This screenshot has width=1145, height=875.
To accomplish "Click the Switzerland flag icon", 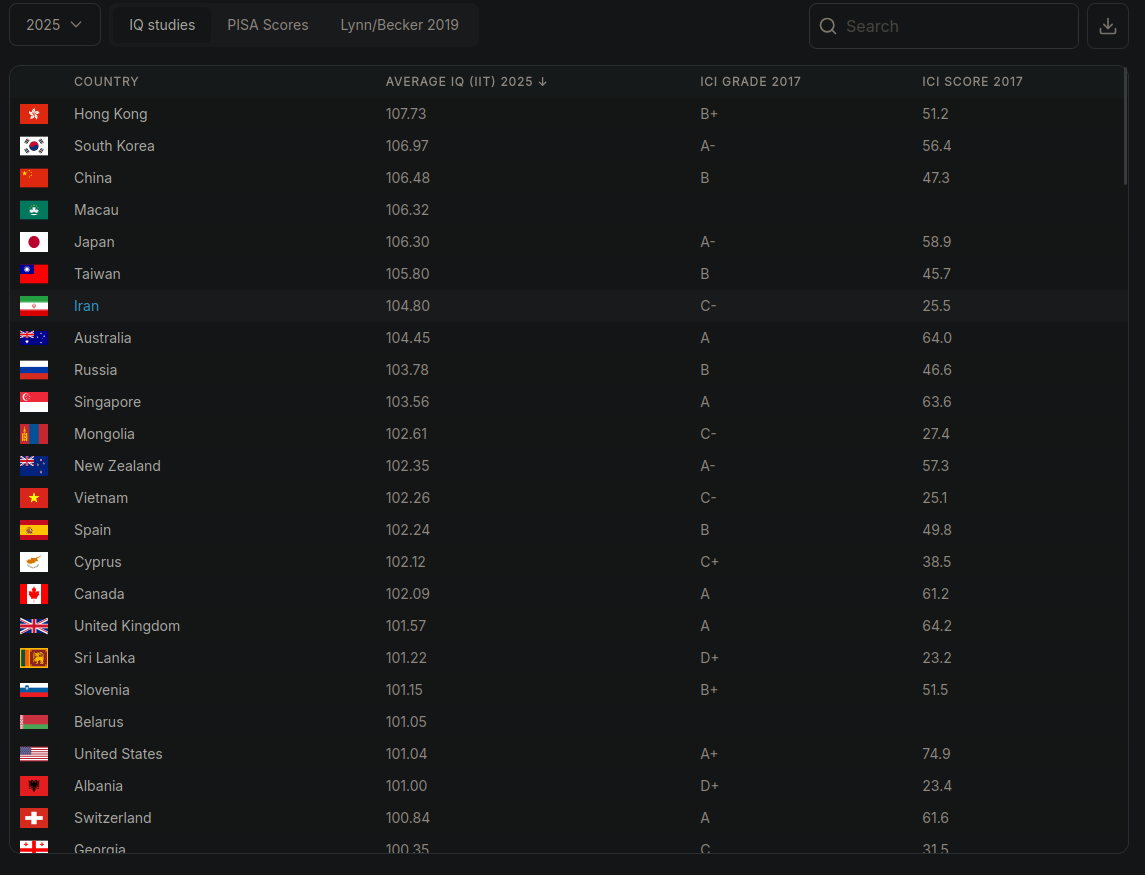I will click(x=34, y=818).
